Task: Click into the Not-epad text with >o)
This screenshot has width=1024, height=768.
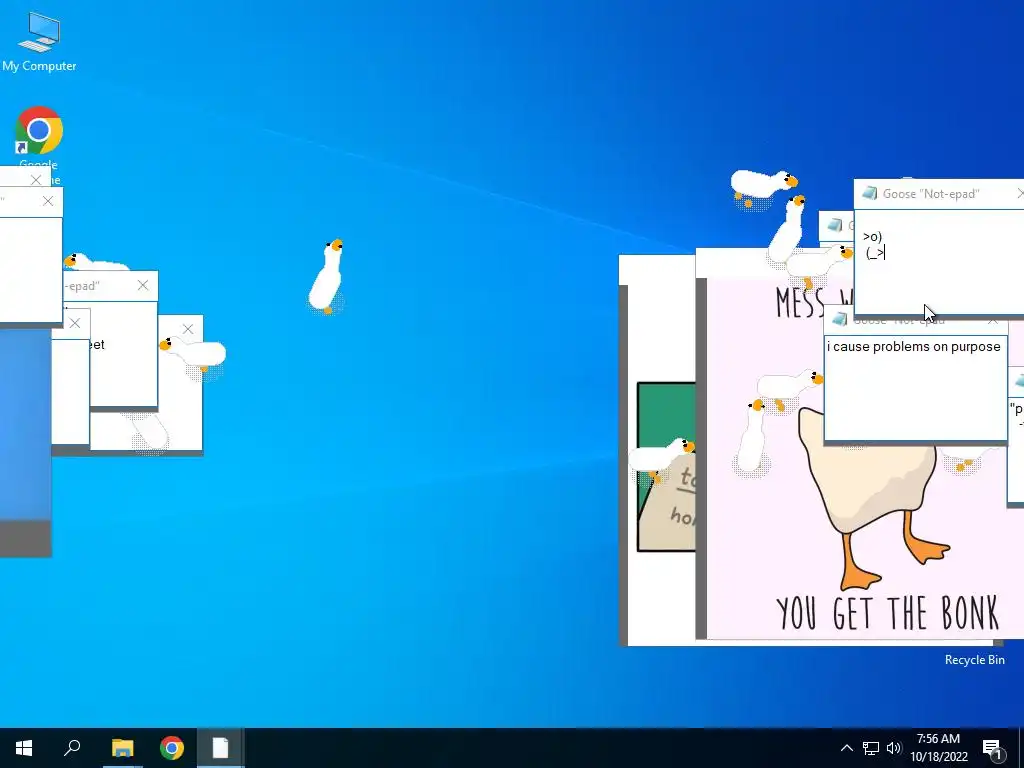Action: (x=940, y=261)
